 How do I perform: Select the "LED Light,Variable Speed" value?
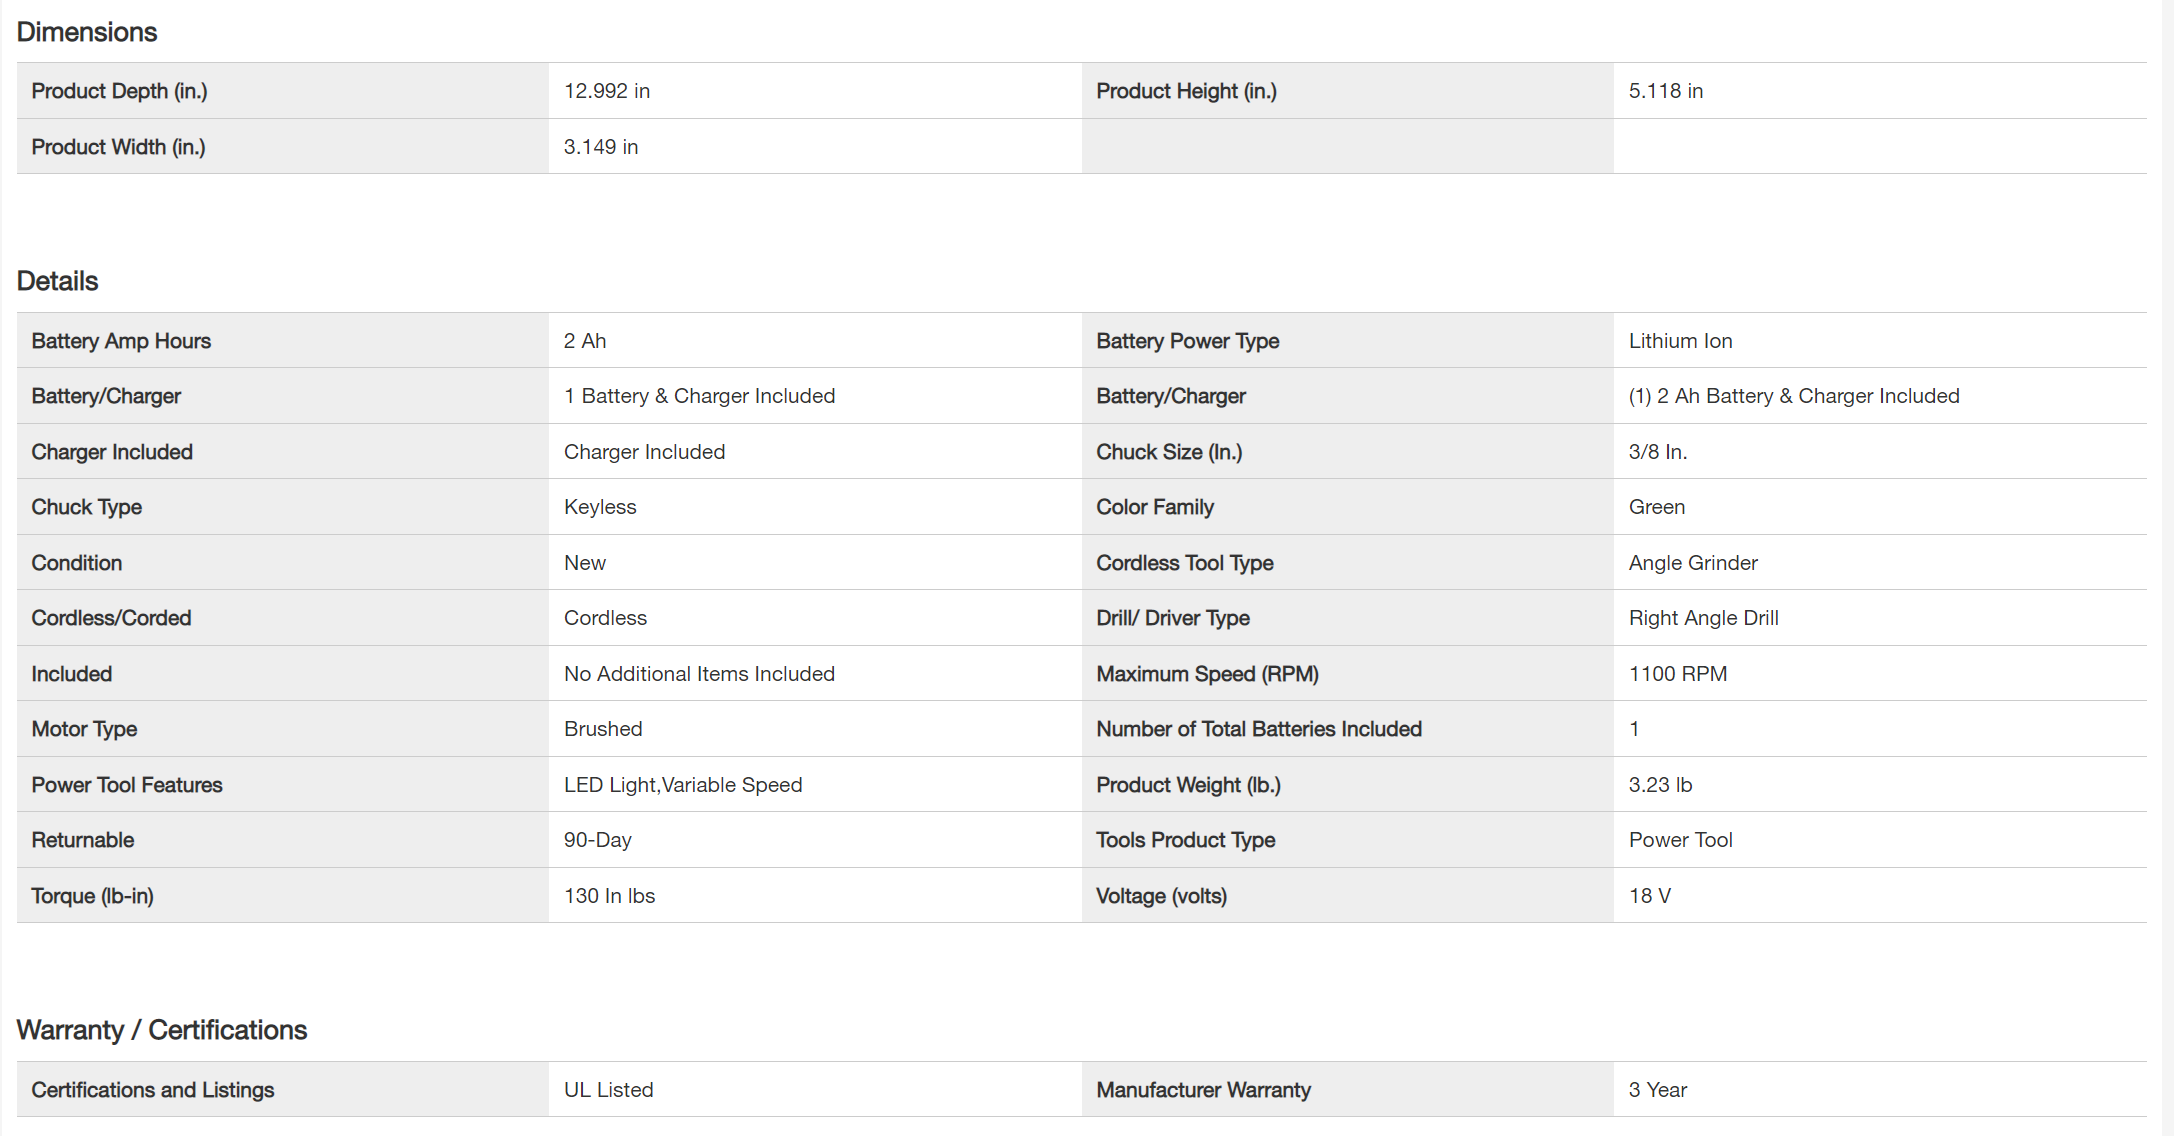(x=683, y=785)
